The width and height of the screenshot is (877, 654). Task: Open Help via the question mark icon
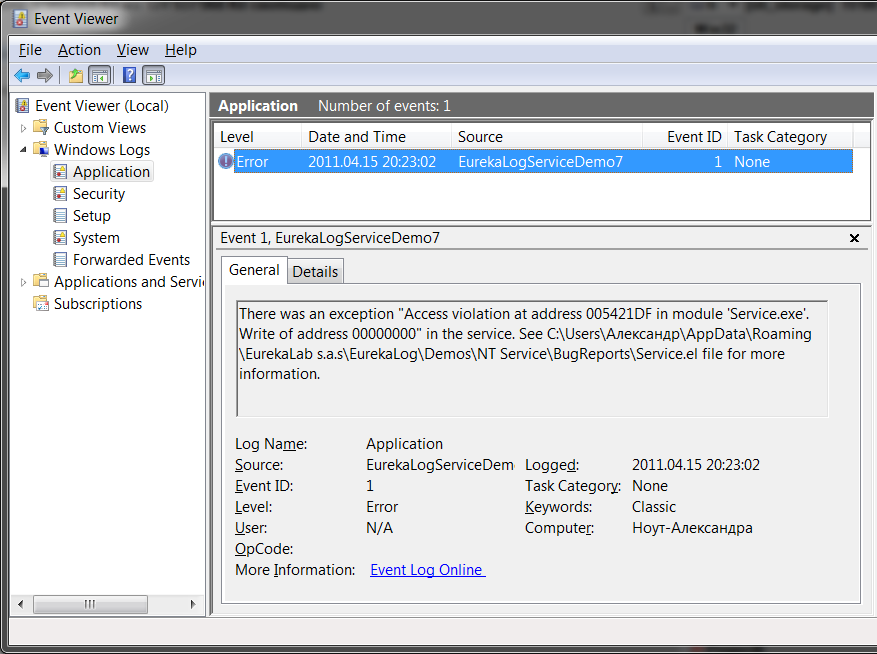pyautogui.click(x=129, y=75)
